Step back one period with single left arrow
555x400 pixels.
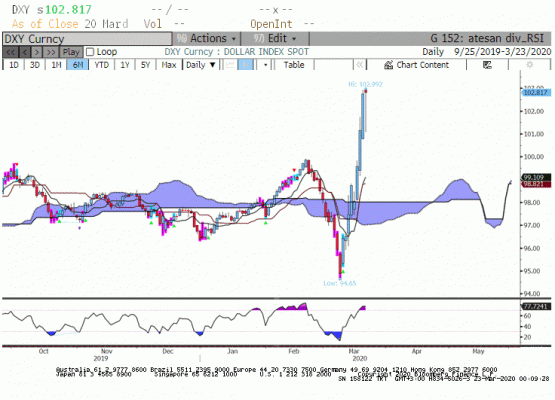(24, 52)
